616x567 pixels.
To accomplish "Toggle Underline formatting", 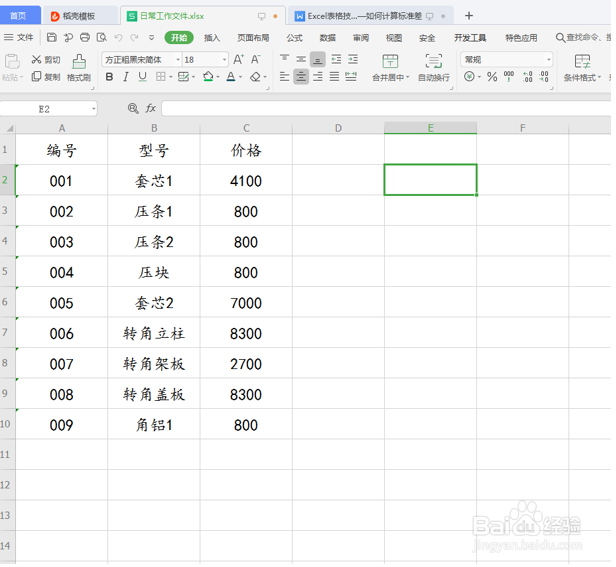I will click(x=143, y=77).
